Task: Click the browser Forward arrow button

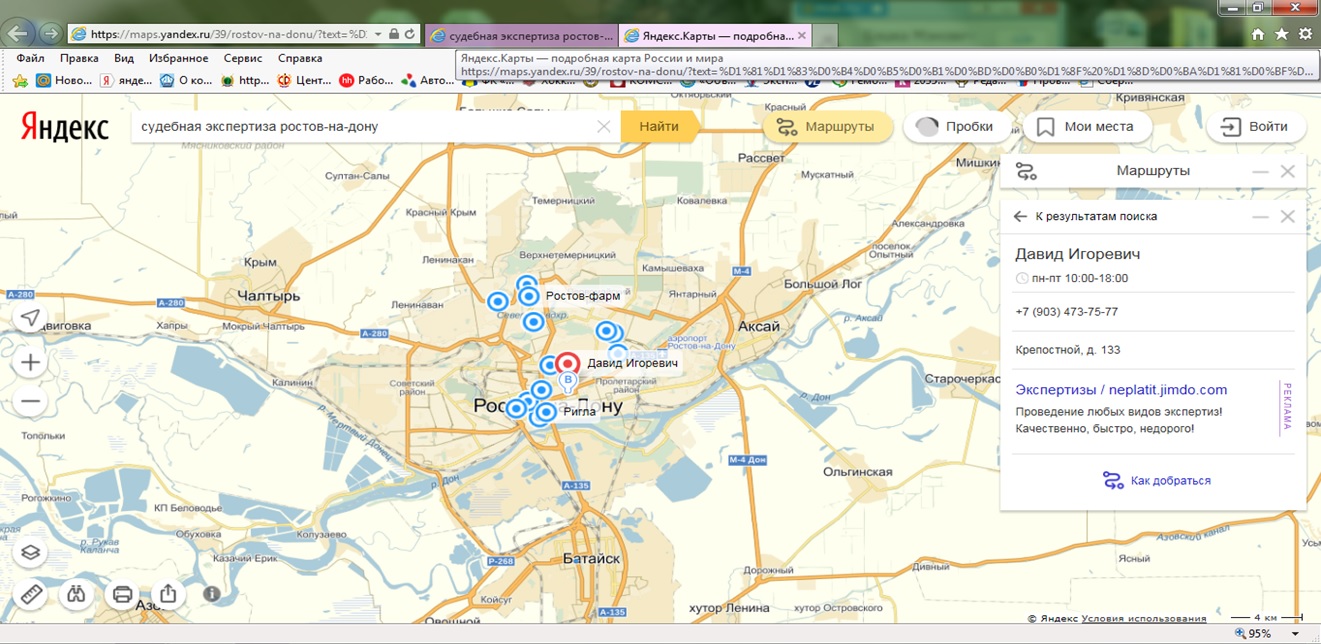Action: coord(50,34)
